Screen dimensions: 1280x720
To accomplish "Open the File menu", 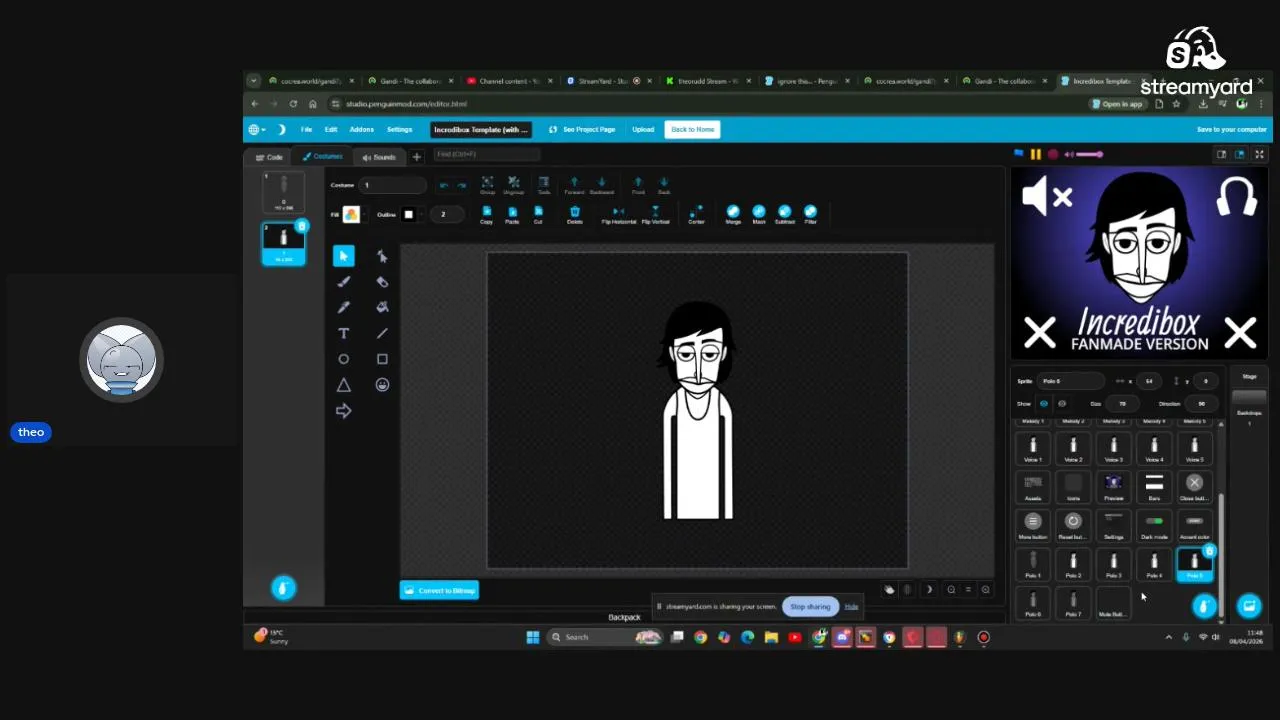I will (306, 129).
